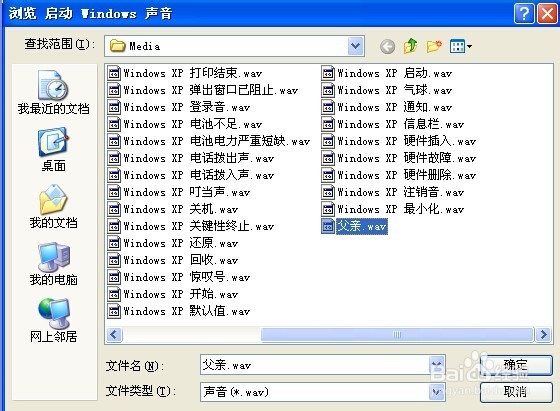Select the wav icon of Windows XP 默认值.wav
Screen dimensions: 560x411
[114, 311]
